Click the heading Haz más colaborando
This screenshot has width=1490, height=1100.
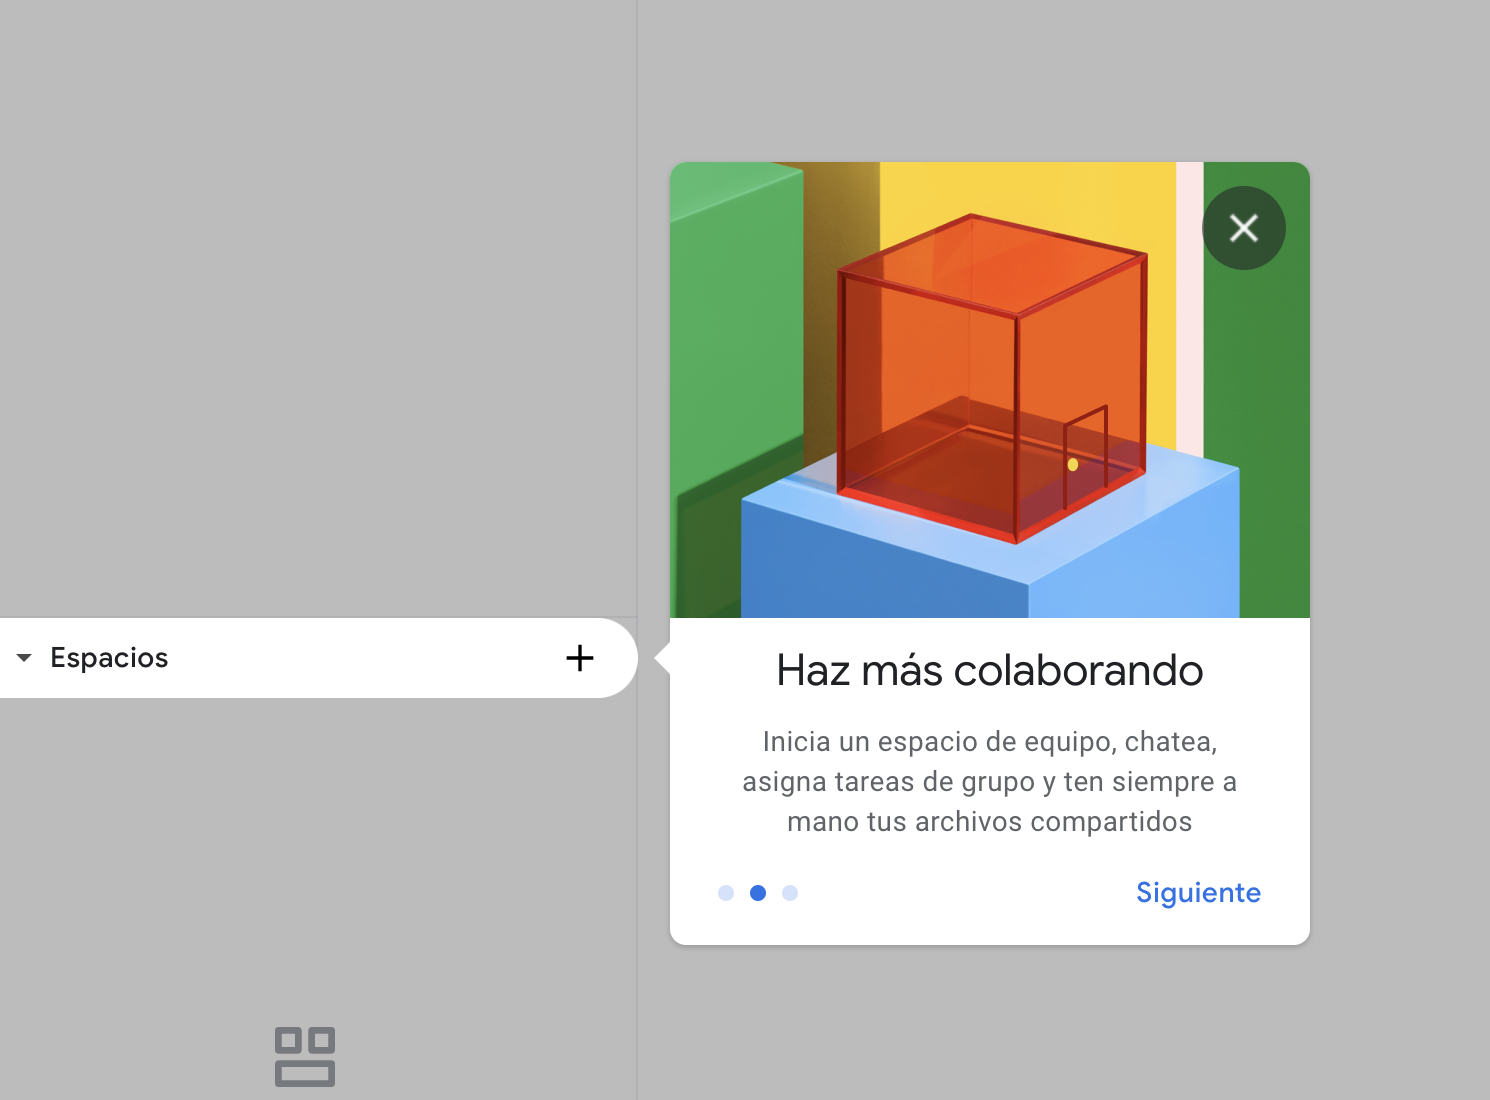(989, 671)
